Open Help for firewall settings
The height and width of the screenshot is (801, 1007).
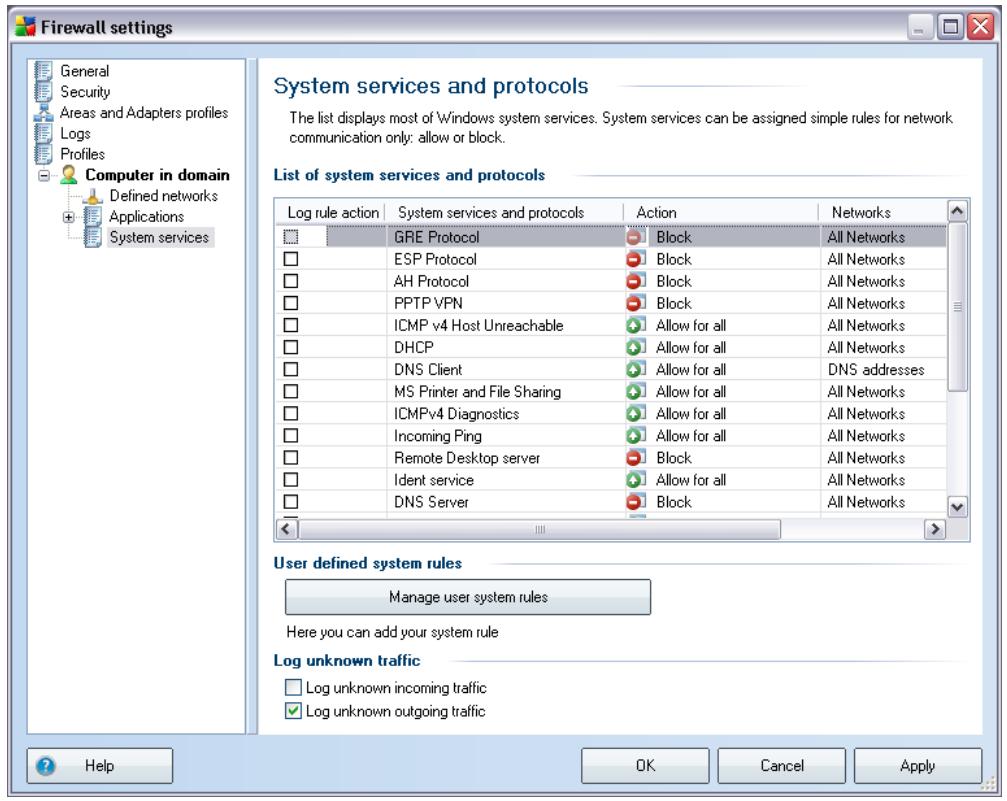point(100,766)
